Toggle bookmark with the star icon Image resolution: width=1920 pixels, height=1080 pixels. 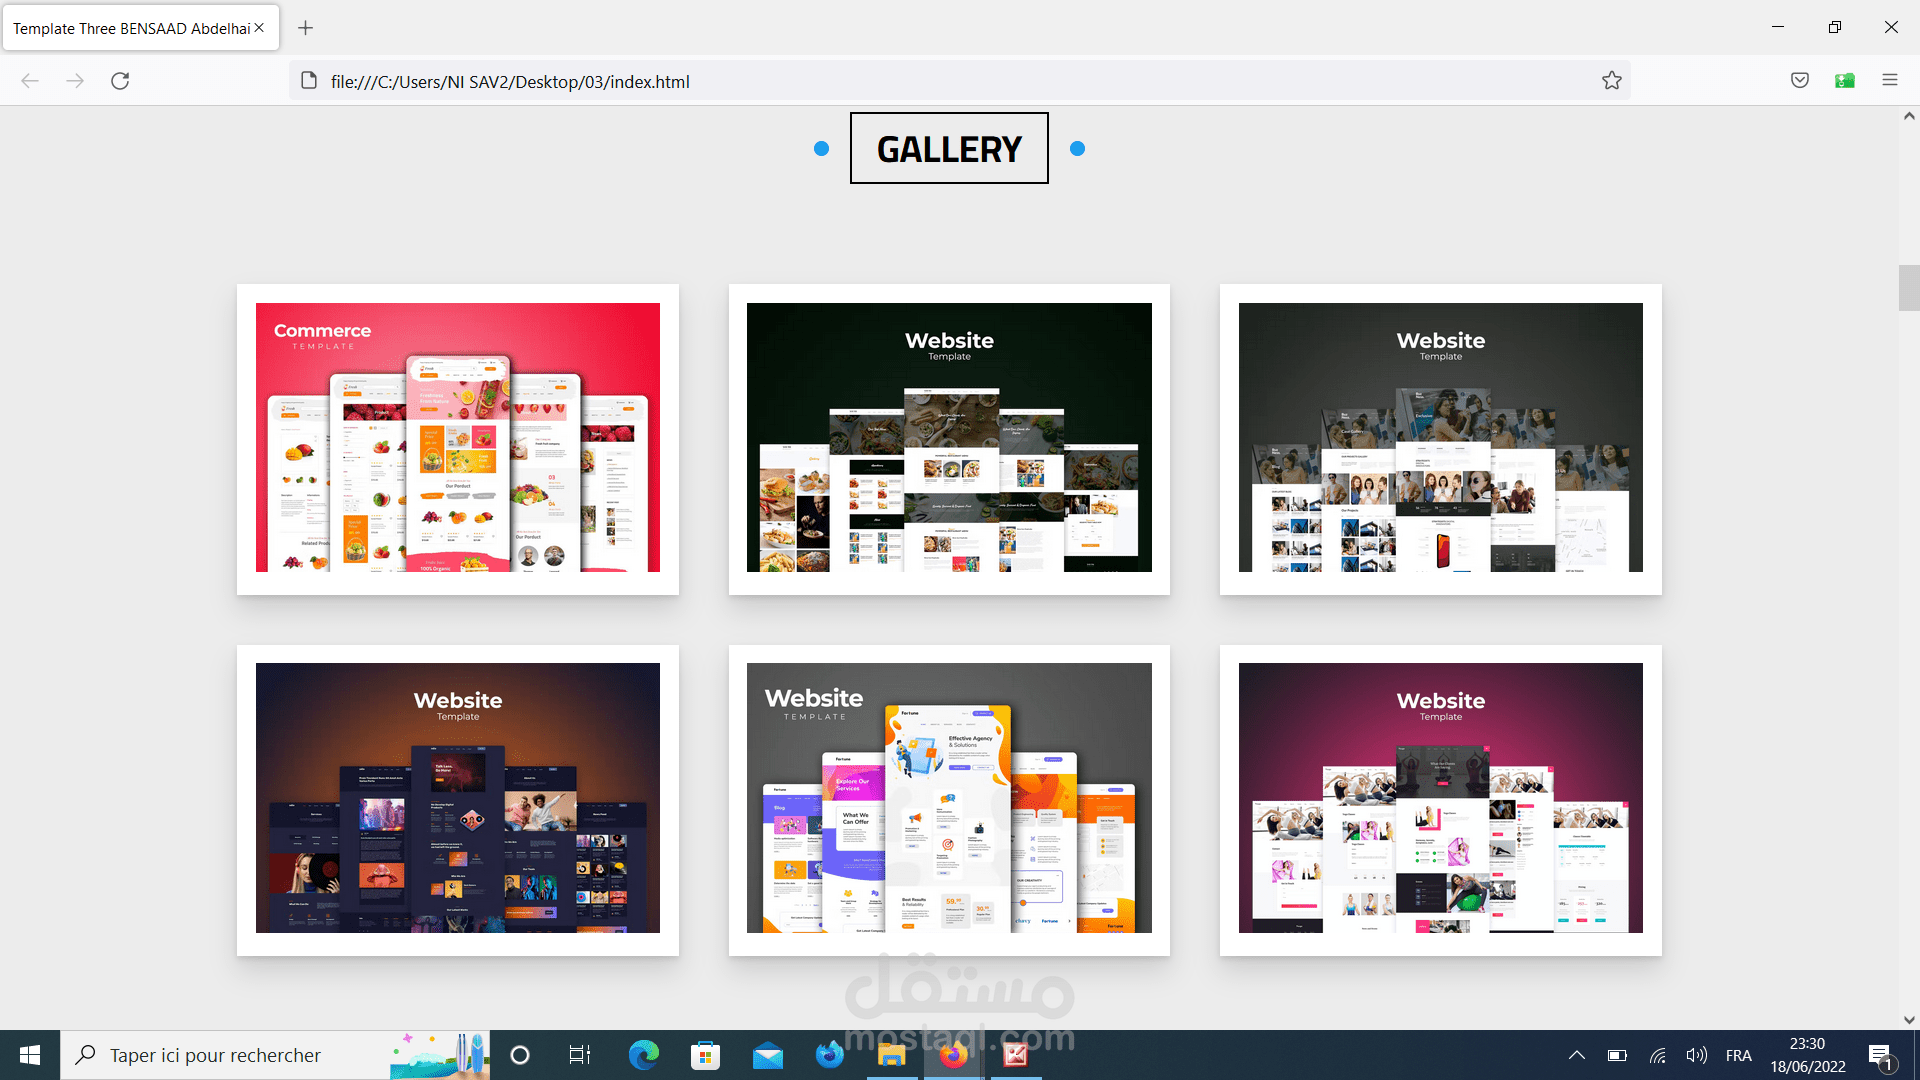tap(1611, 80)
